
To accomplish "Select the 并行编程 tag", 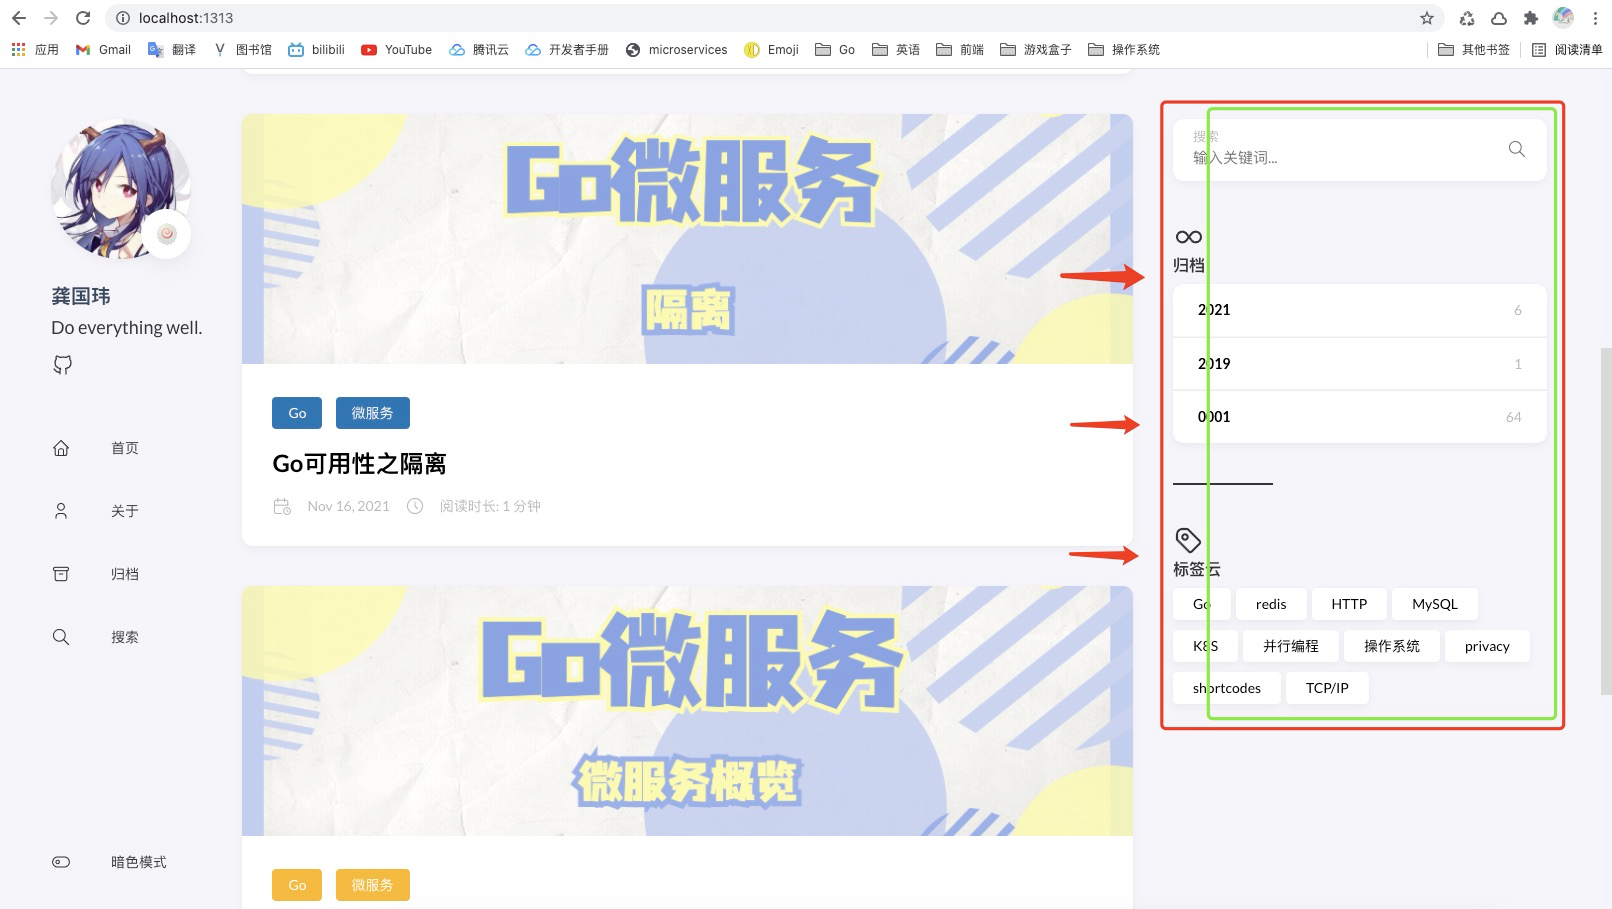I will tap(1291, 646).
